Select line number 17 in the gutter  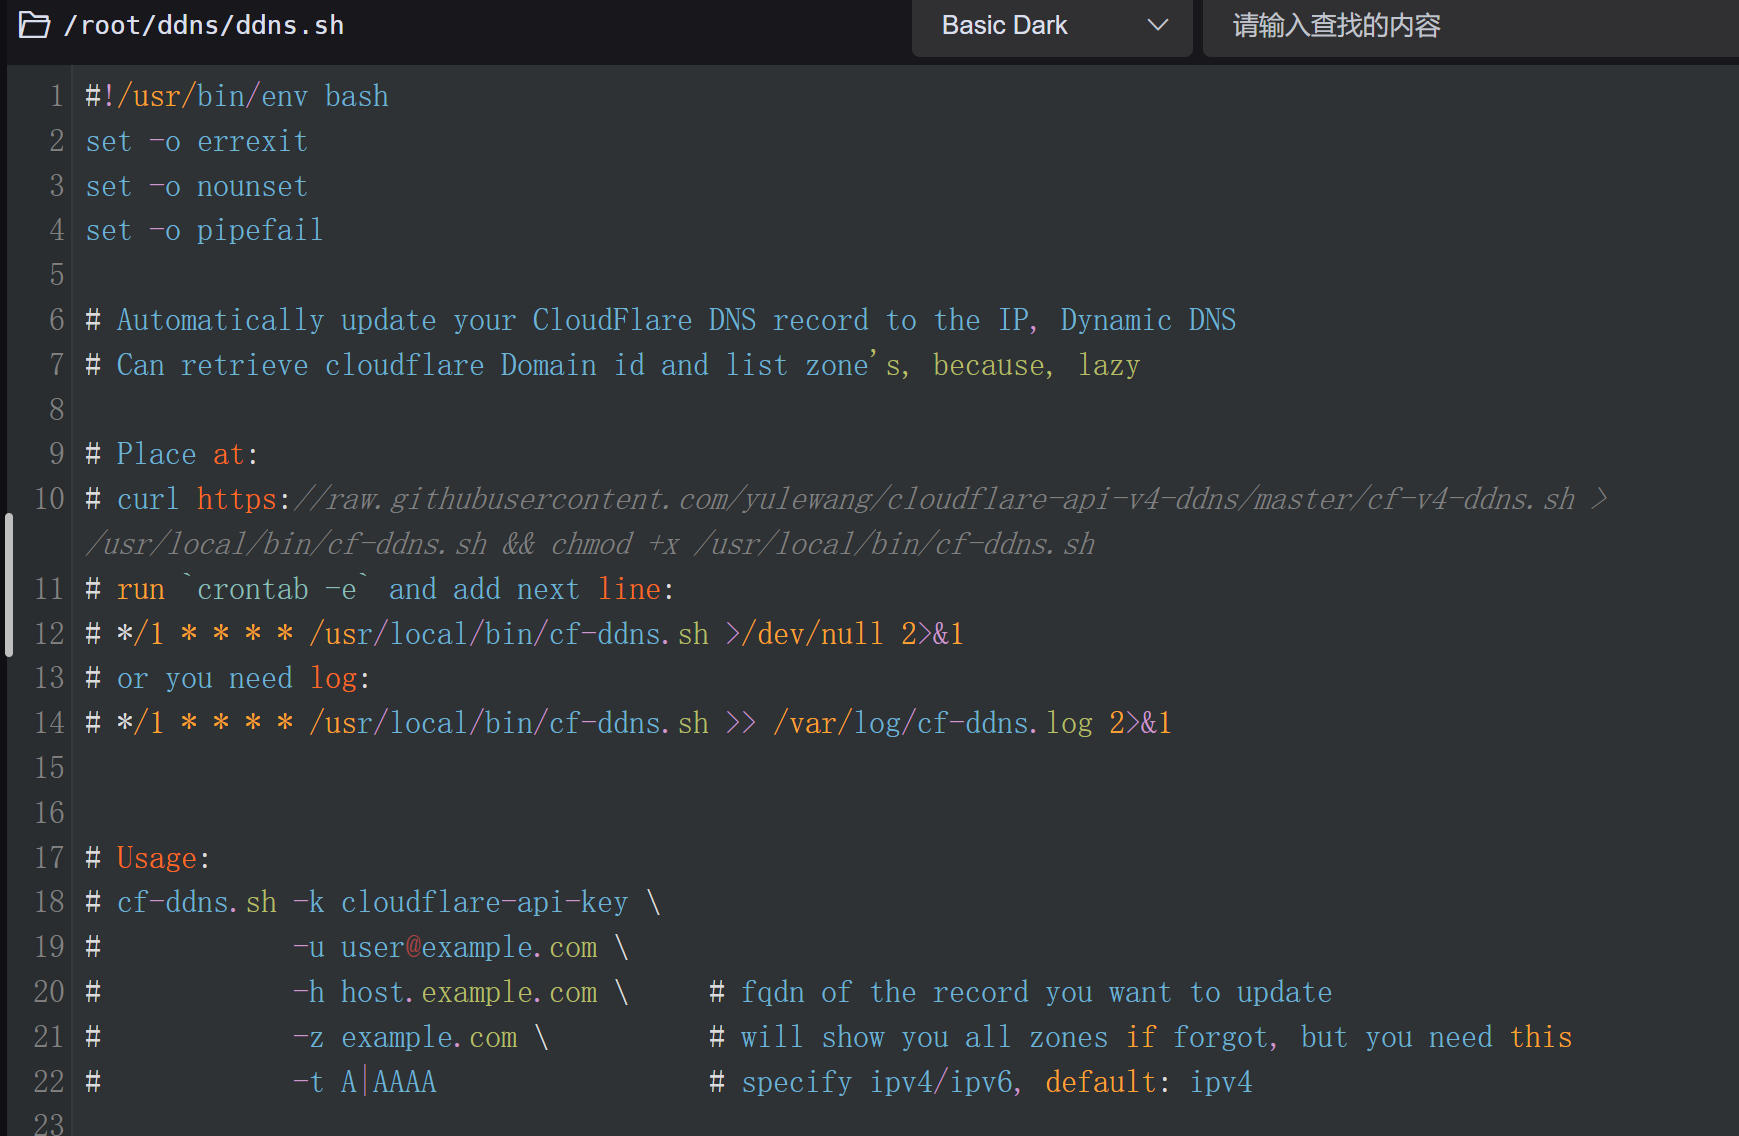tap(49, 857)
